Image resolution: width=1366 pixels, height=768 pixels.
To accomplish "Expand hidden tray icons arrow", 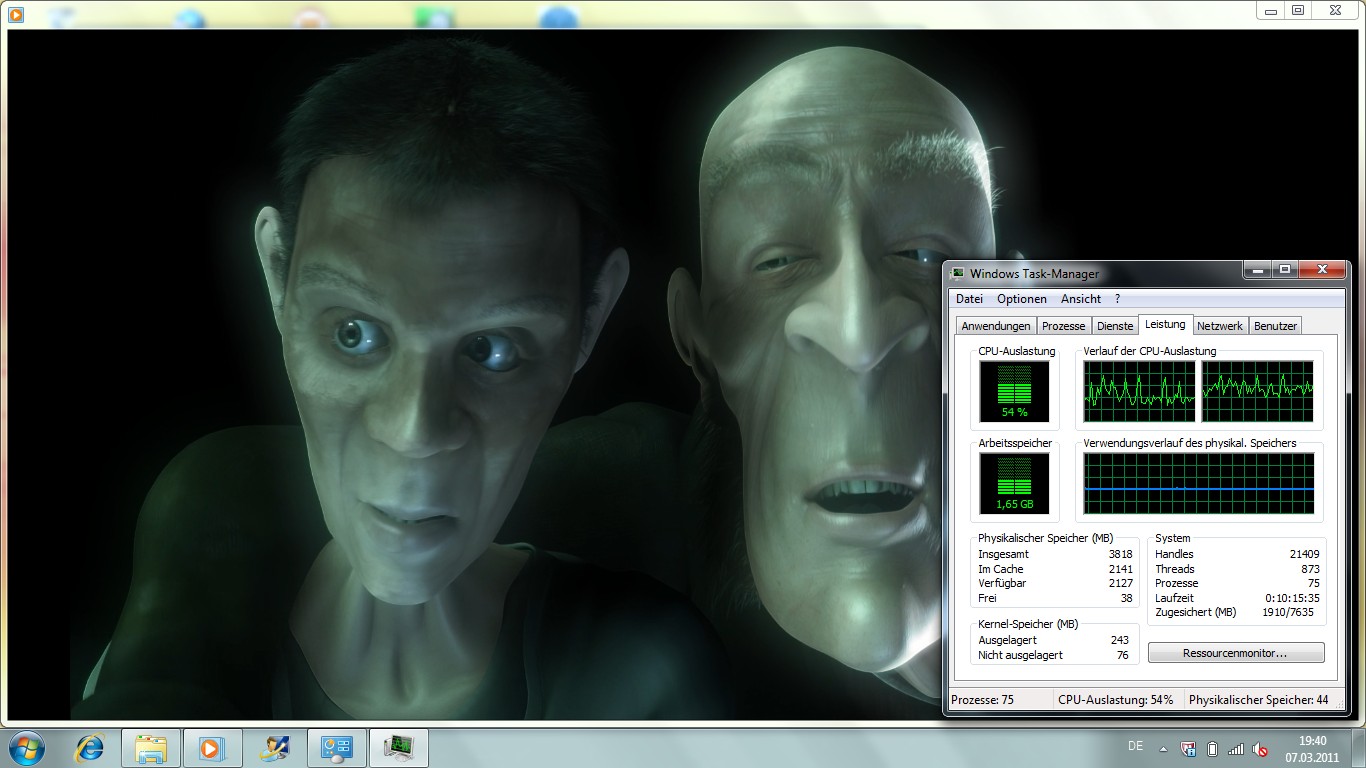I will click(1163, 748).
